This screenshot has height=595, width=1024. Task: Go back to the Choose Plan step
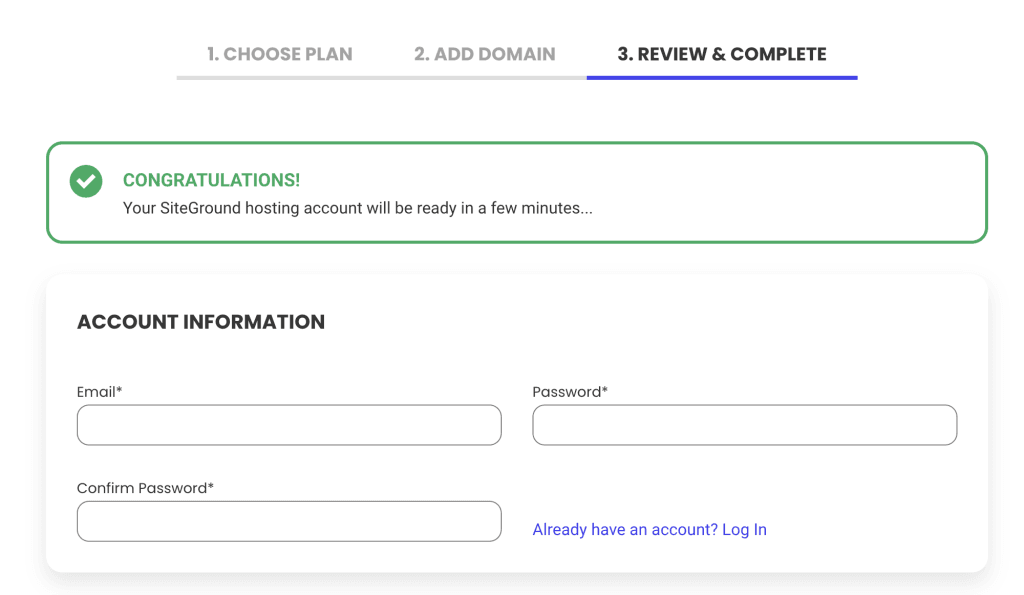(x=280, y=54)
